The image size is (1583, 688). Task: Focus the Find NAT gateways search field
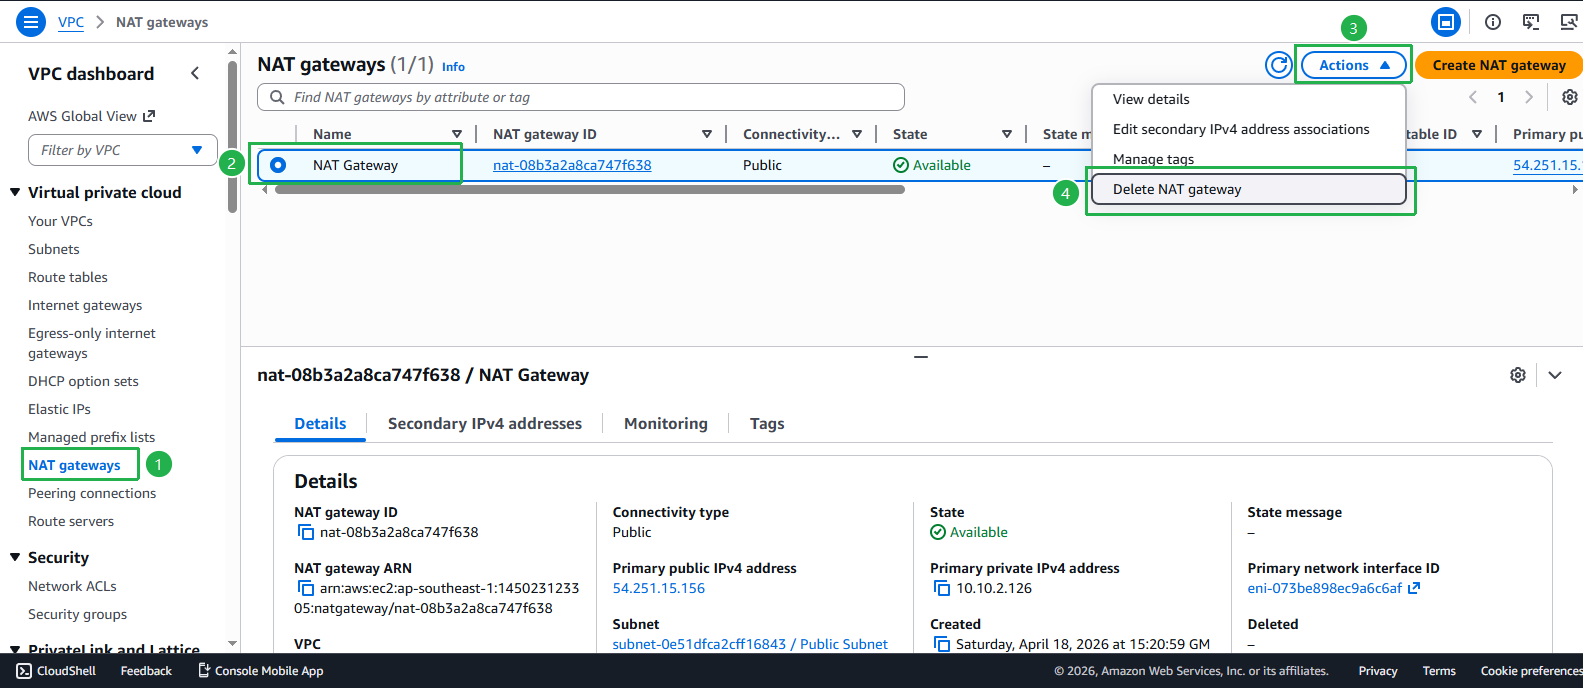(x=581, y=97)
